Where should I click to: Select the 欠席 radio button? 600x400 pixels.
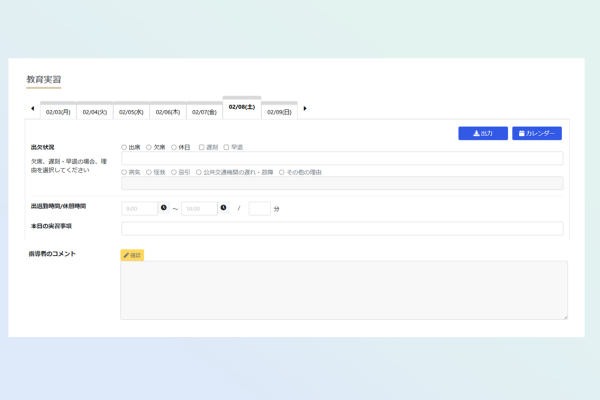click(149, 147)
